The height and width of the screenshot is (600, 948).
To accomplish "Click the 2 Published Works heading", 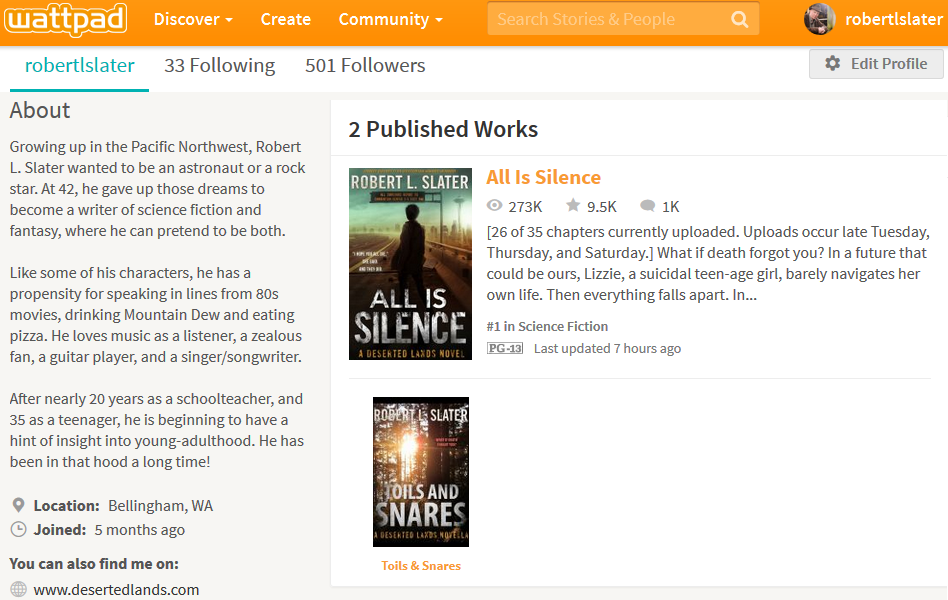I will coord(443,129).
